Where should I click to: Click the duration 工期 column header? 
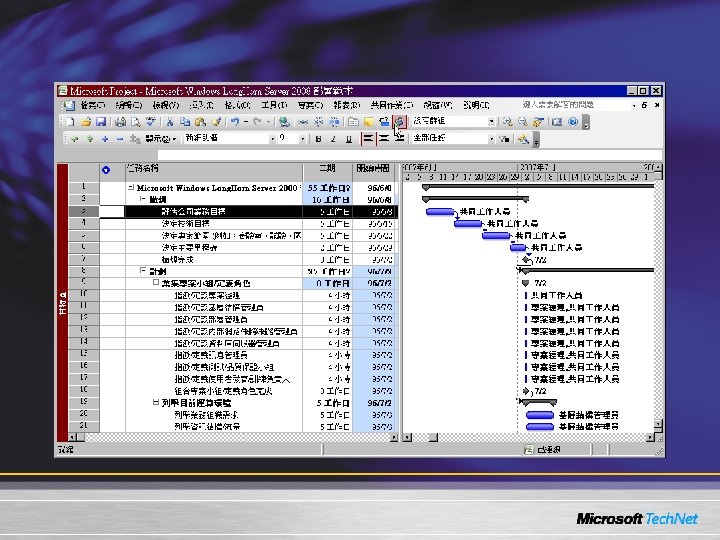pos(327,172)
